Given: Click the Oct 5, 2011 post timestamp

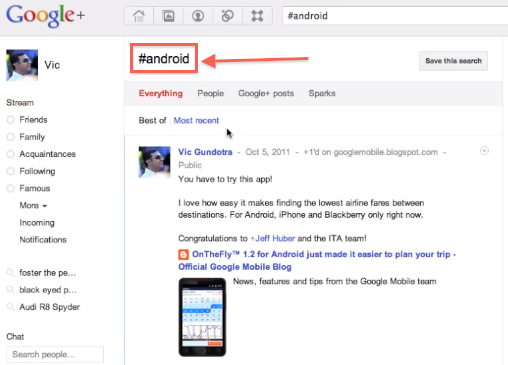Looking at the screenshot, I should (268, 152).
